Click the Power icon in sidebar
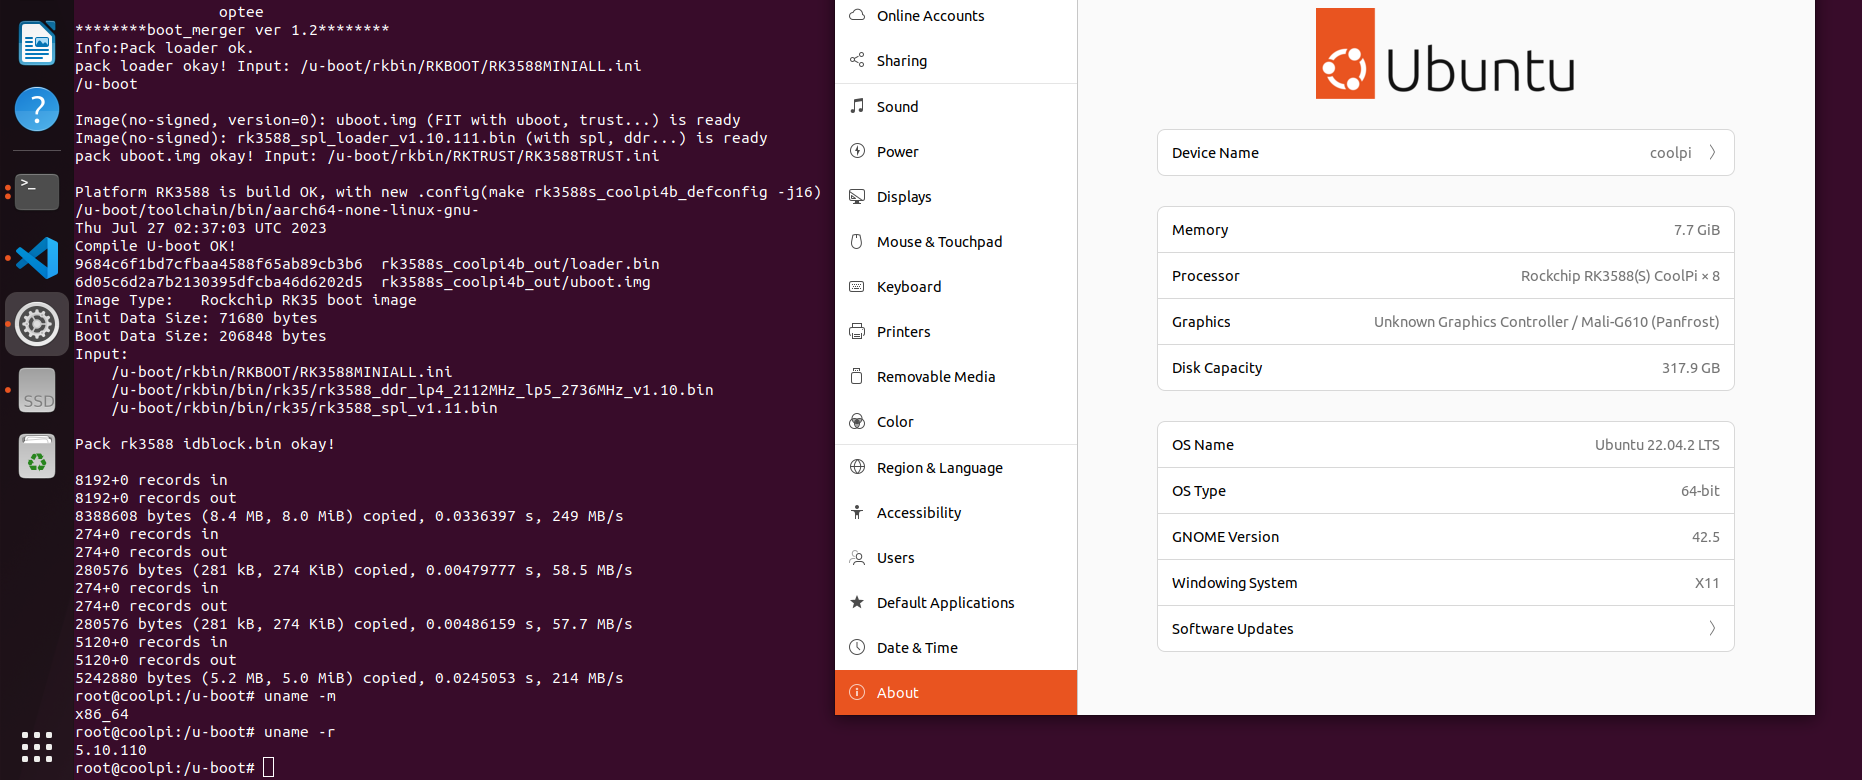Screen dimensions: 1862x780 tap(857, 151)
